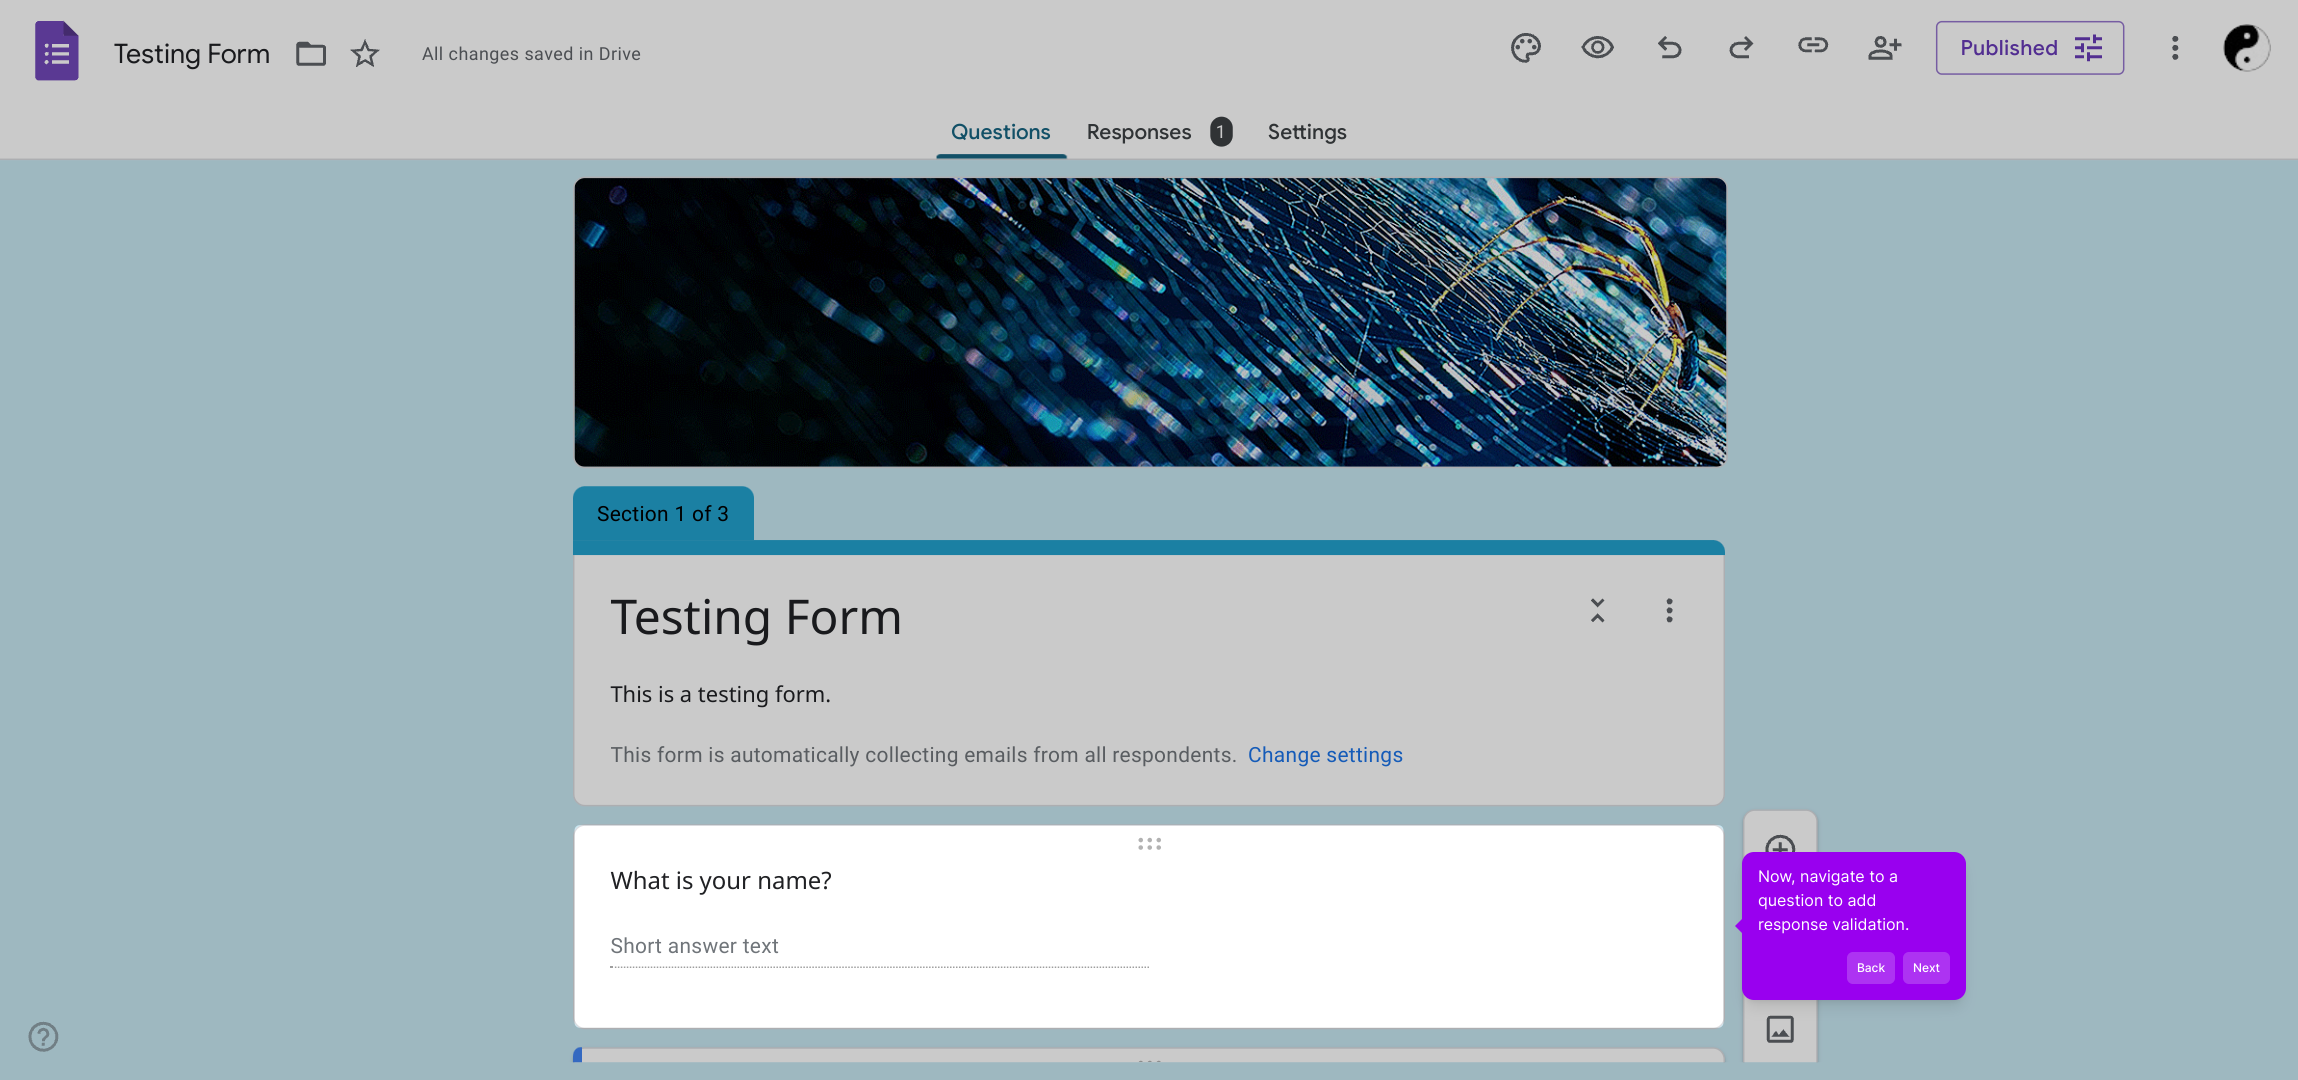The height and width of the screenshot is (1080, 2298).
Task: Open the top bar More options menu
Action: [2175, 48]
